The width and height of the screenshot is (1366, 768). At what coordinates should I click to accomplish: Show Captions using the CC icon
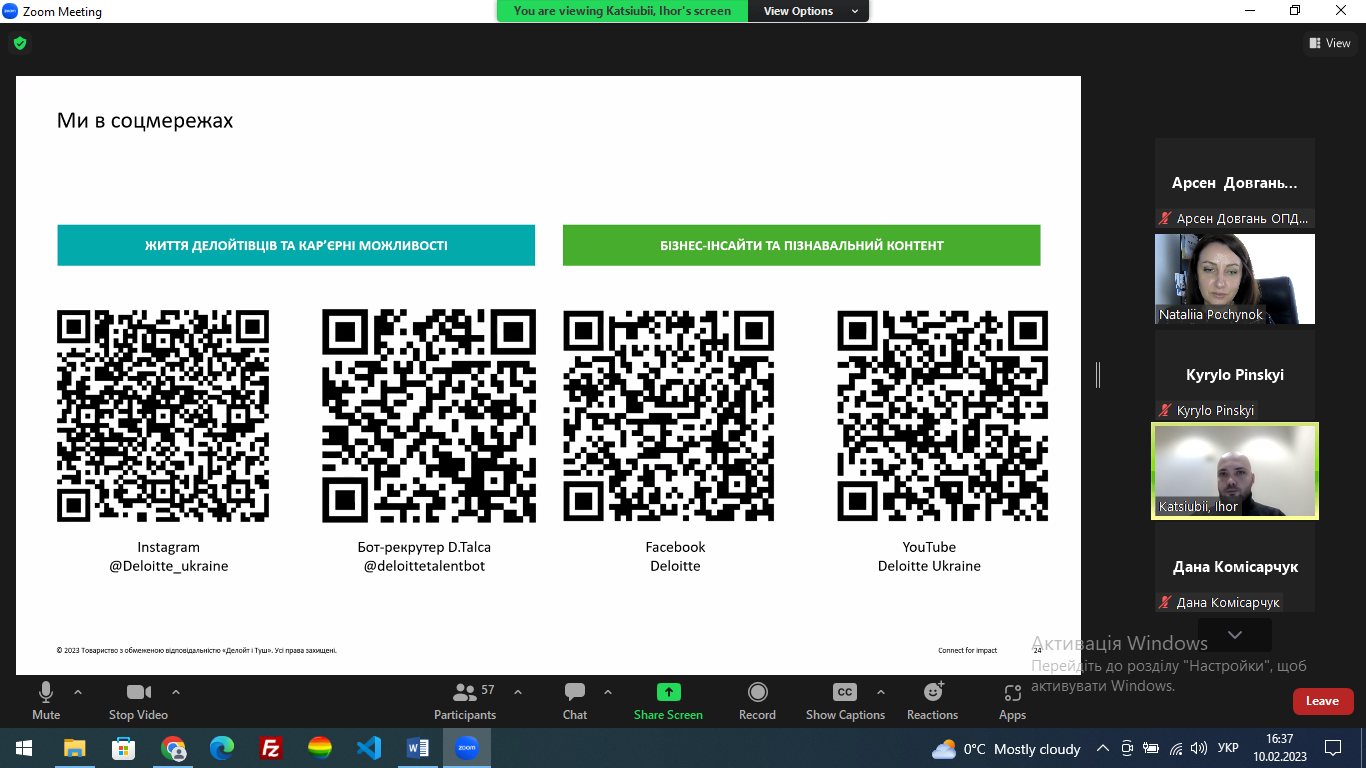tap(845, 700)
